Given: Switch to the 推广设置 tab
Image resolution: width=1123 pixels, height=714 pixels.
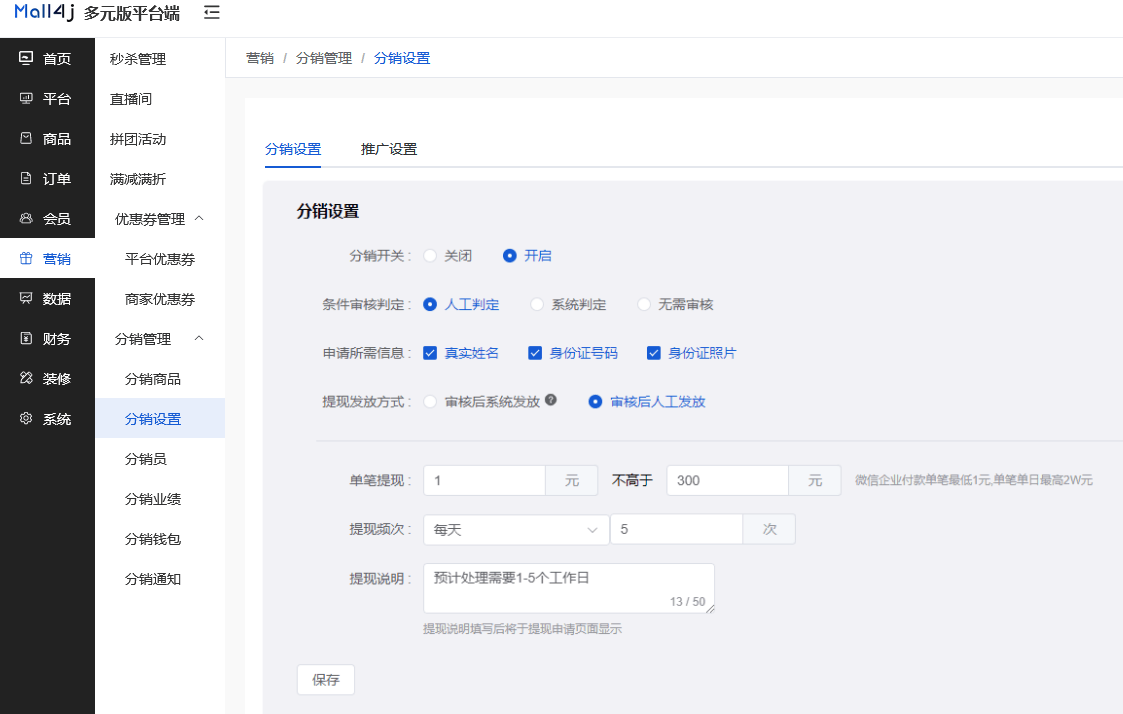Looking at the screenshot, I should point(389,149).
